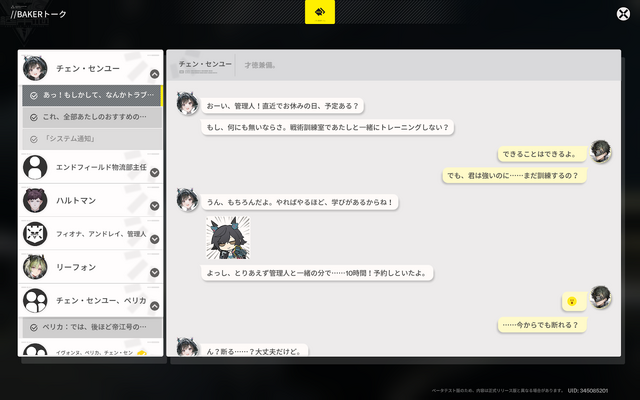Select the 「システム通知」 conversation
The width and height of the screenshot is (640, 400).
click(x=92, y=139)
